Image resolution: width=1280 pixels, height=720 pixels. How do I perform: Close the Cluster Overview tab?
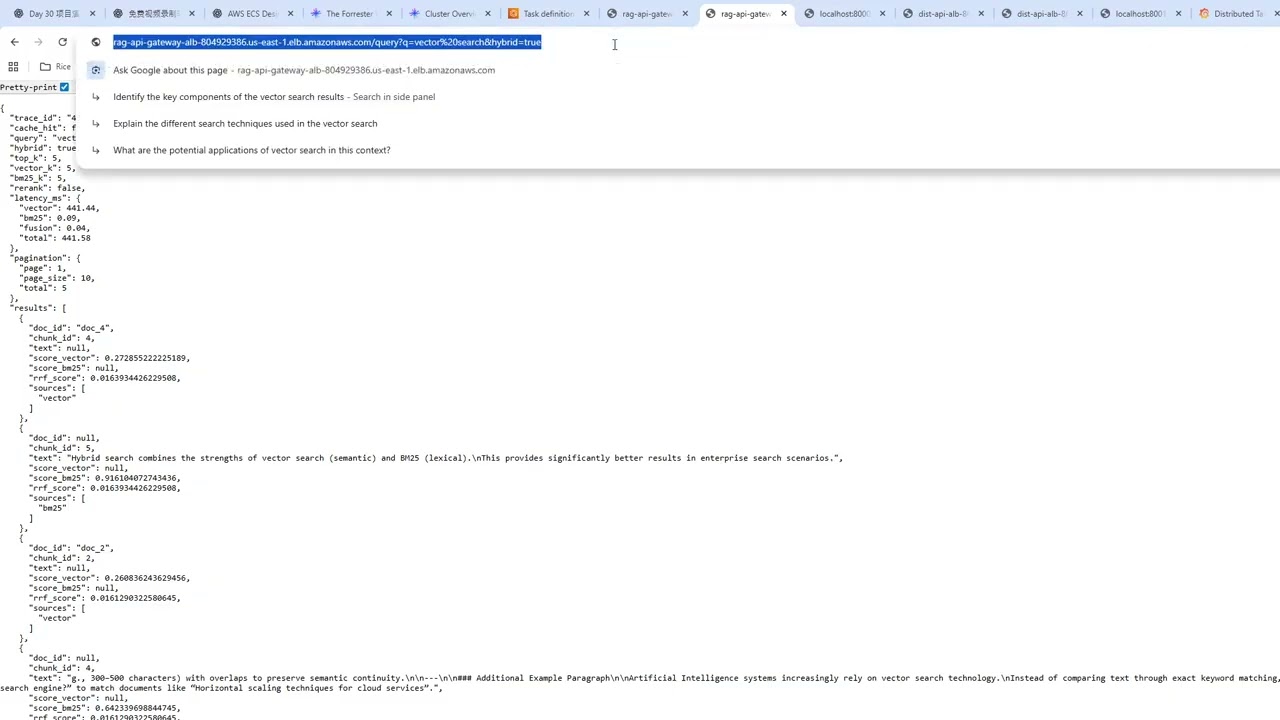488,14
